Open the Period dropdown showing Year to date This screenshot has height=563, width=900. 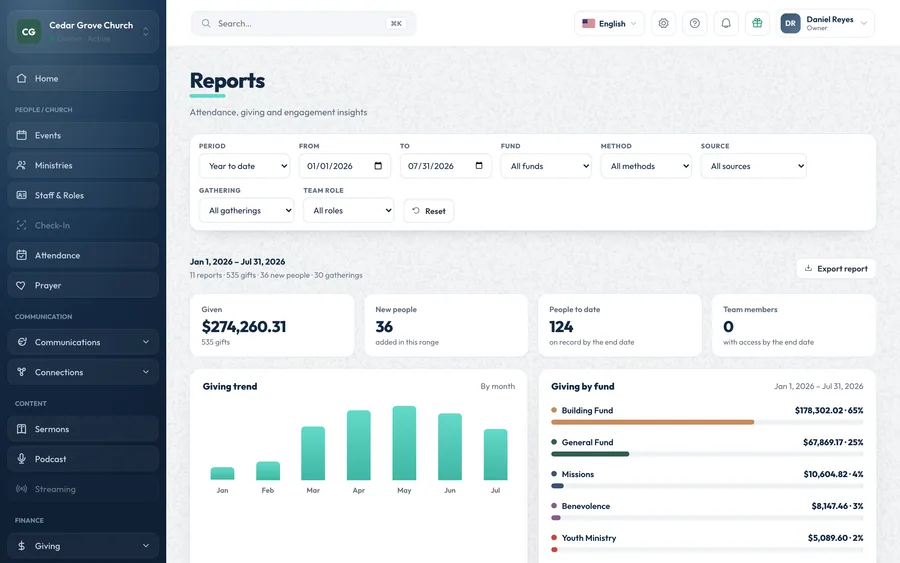(x=245, y=166)
